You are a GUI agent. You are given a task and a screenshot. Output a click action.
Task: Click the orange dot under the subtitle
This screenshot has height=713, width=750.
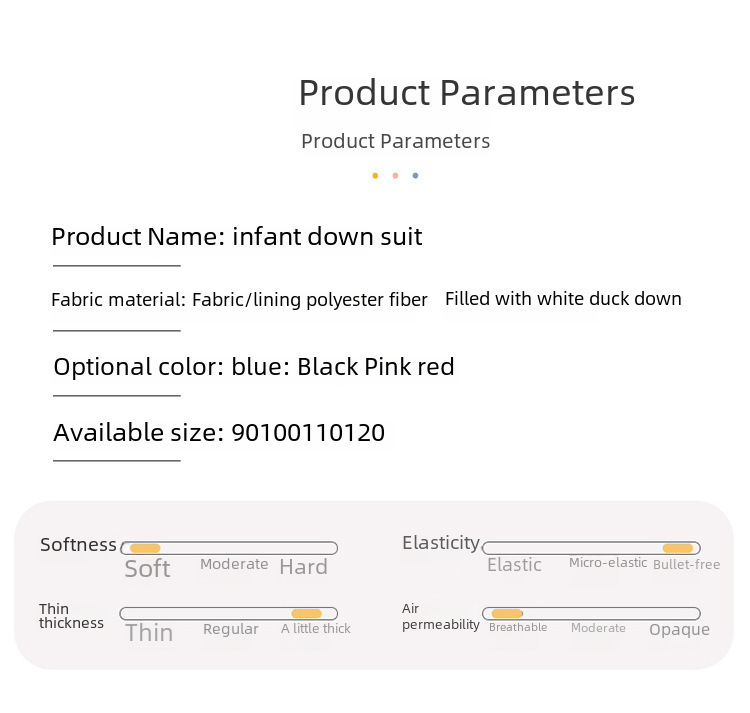click(375, 176)
